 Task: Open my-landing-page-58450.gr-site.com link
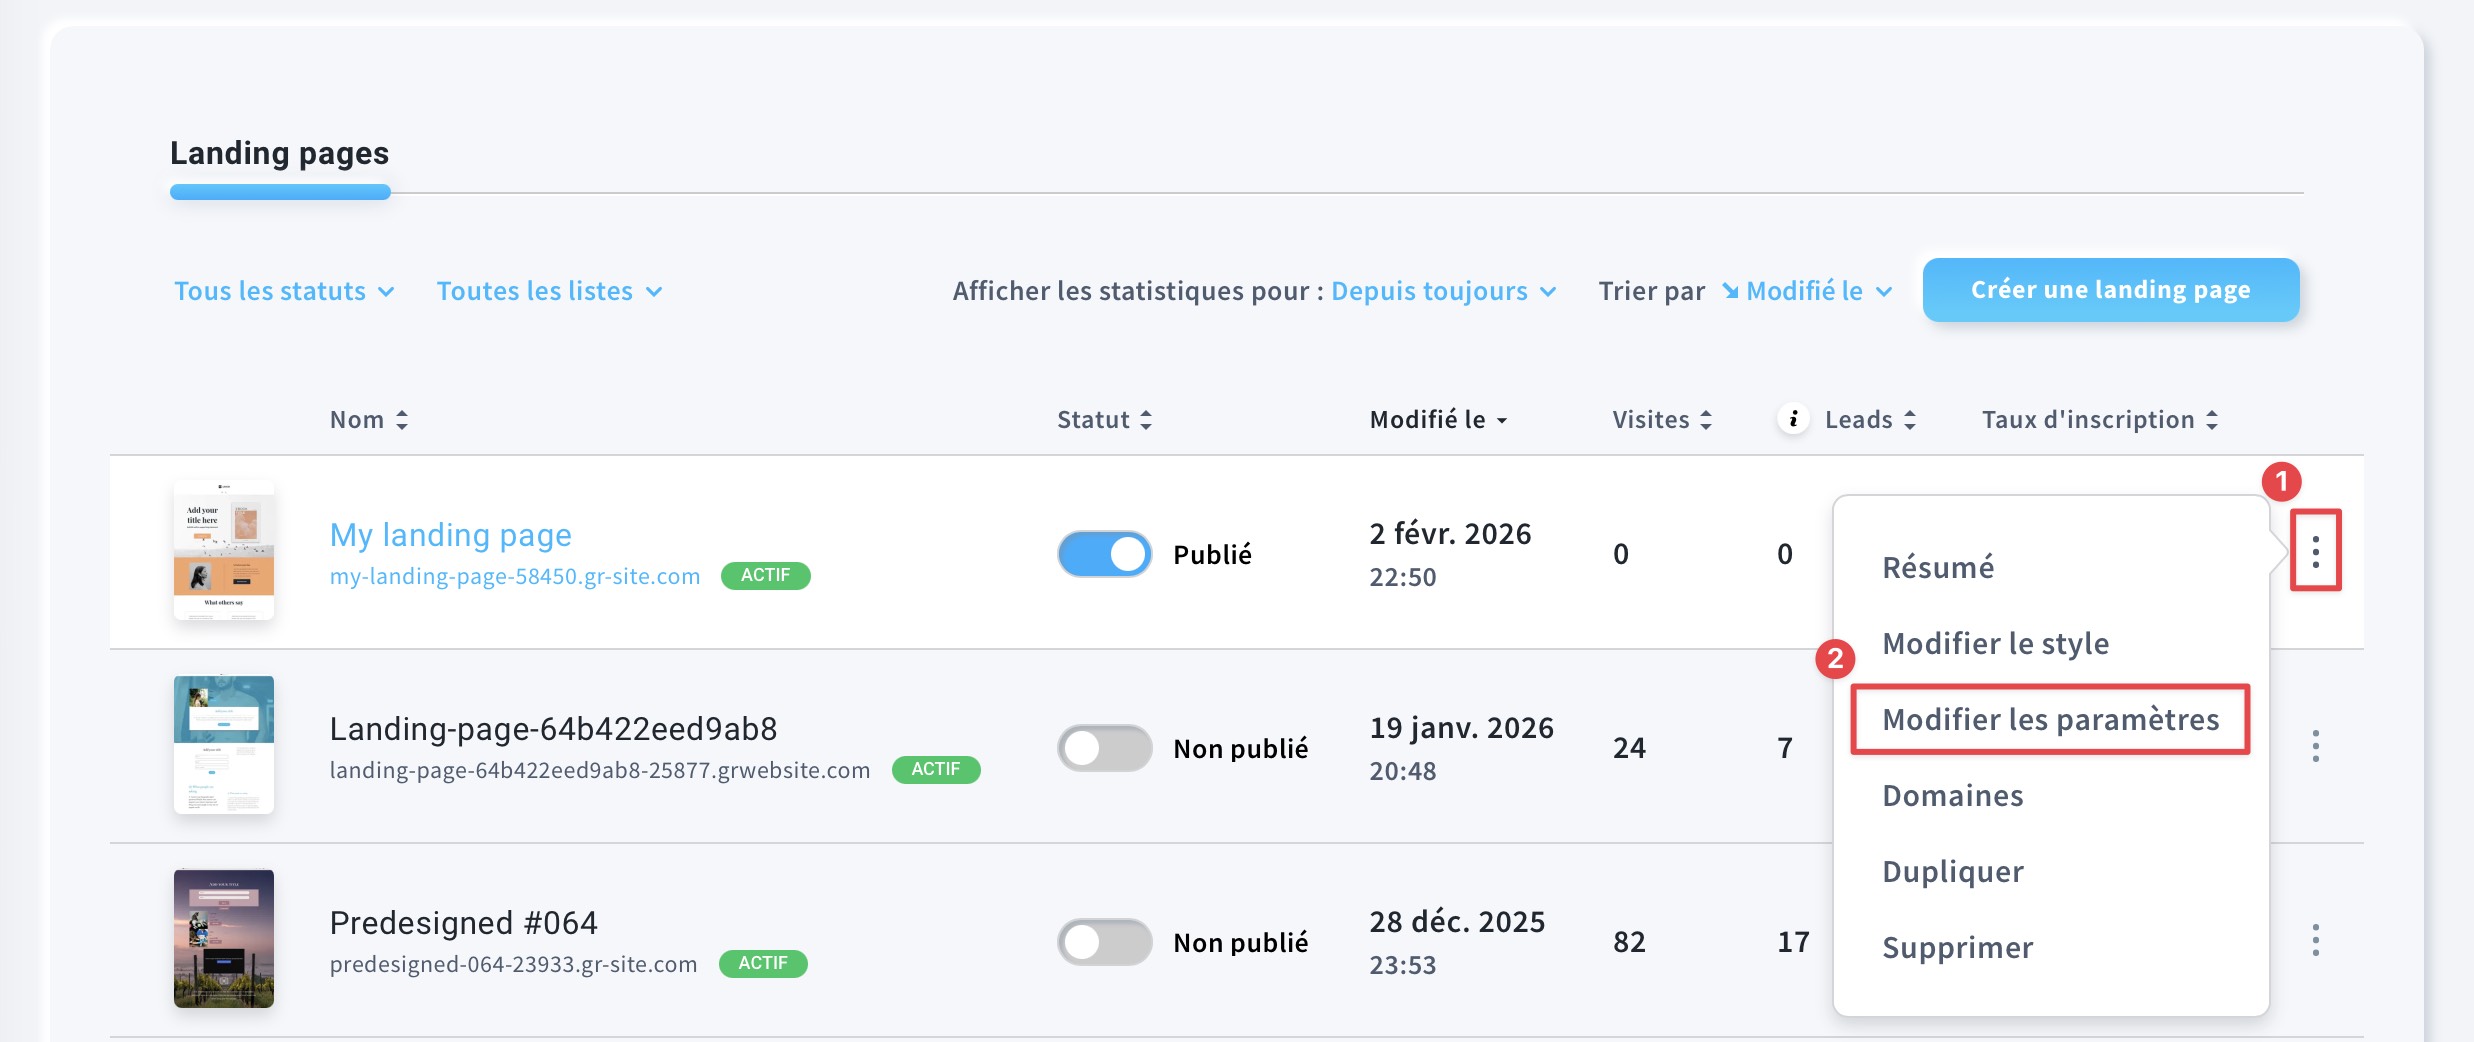(515, 576)
